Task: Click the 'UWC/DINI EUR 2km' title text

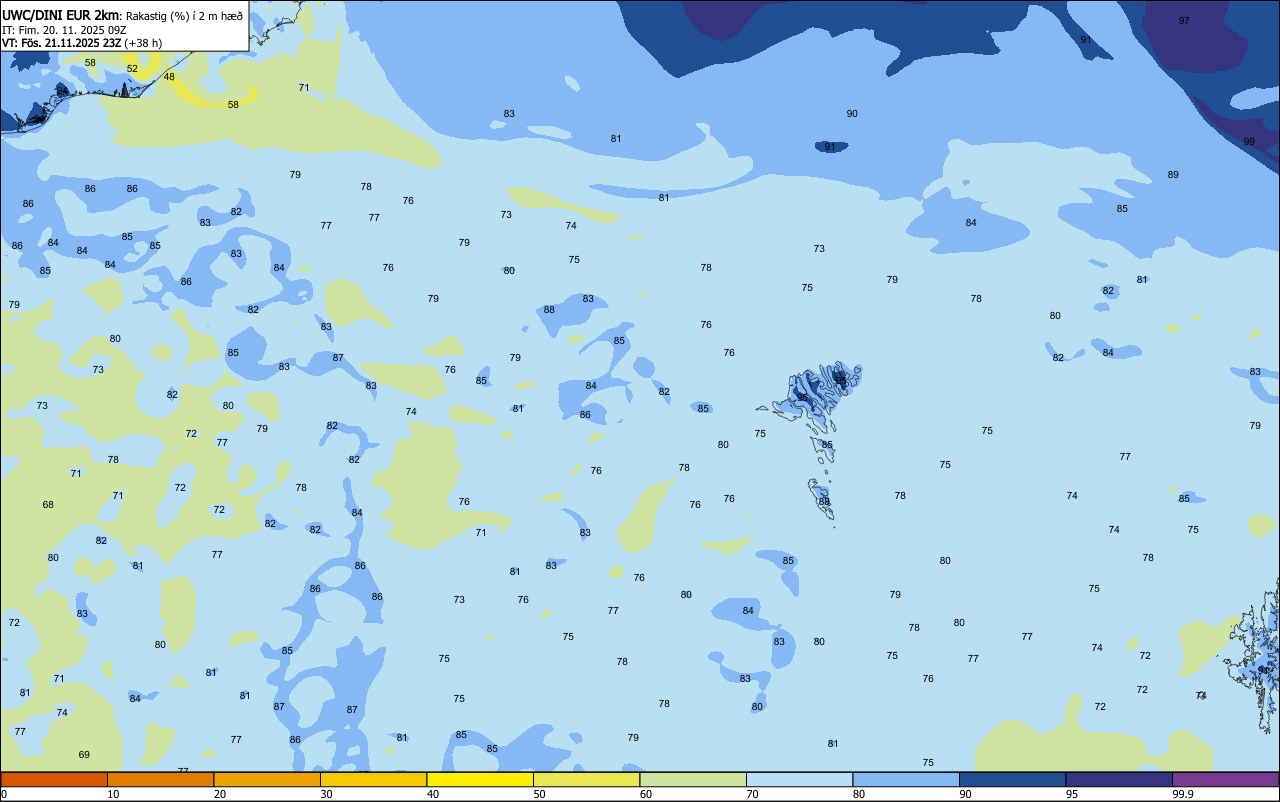Action: [61, 14]
